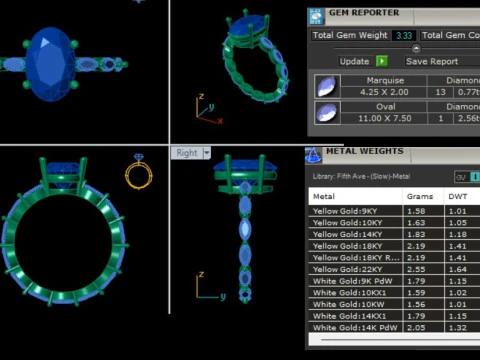
Task: Click the Gem Reporter panel icon
Action: coord(316,16)
